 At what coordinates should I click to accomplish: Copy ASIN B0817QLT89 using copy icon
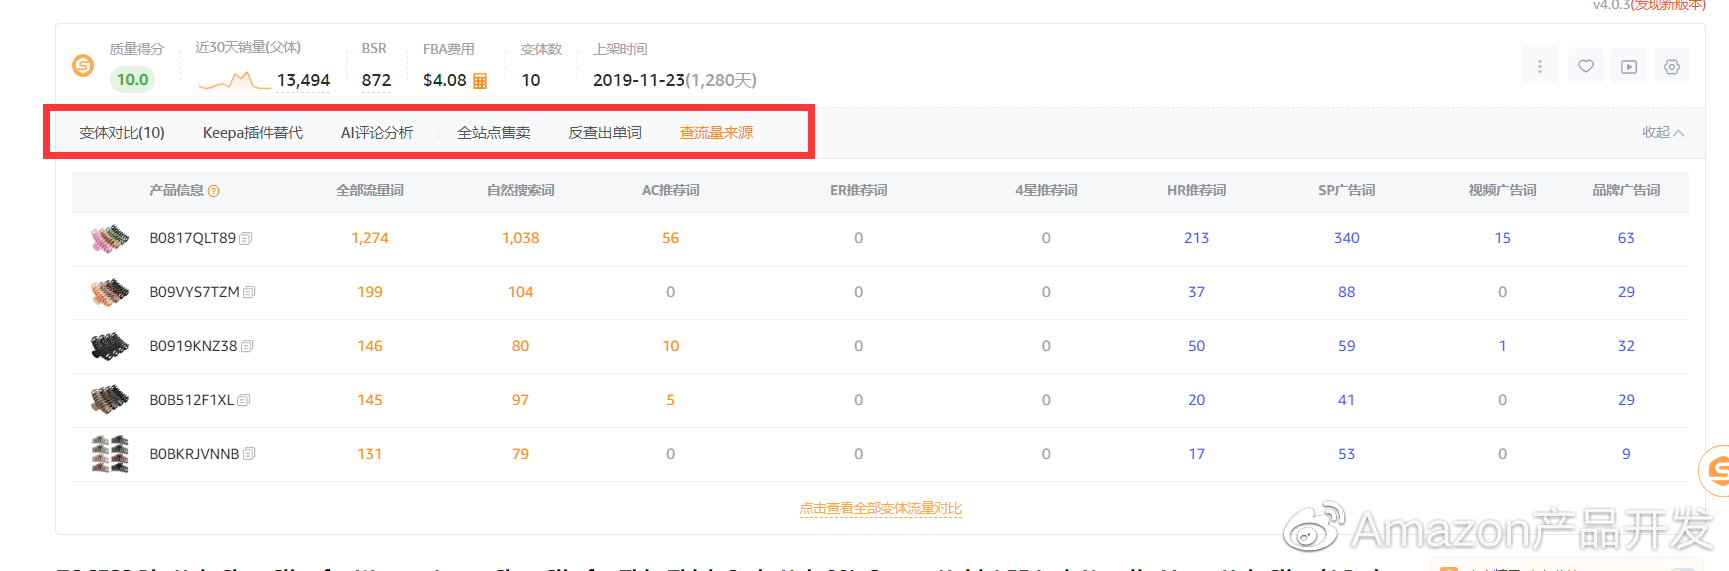pos(246,239)
